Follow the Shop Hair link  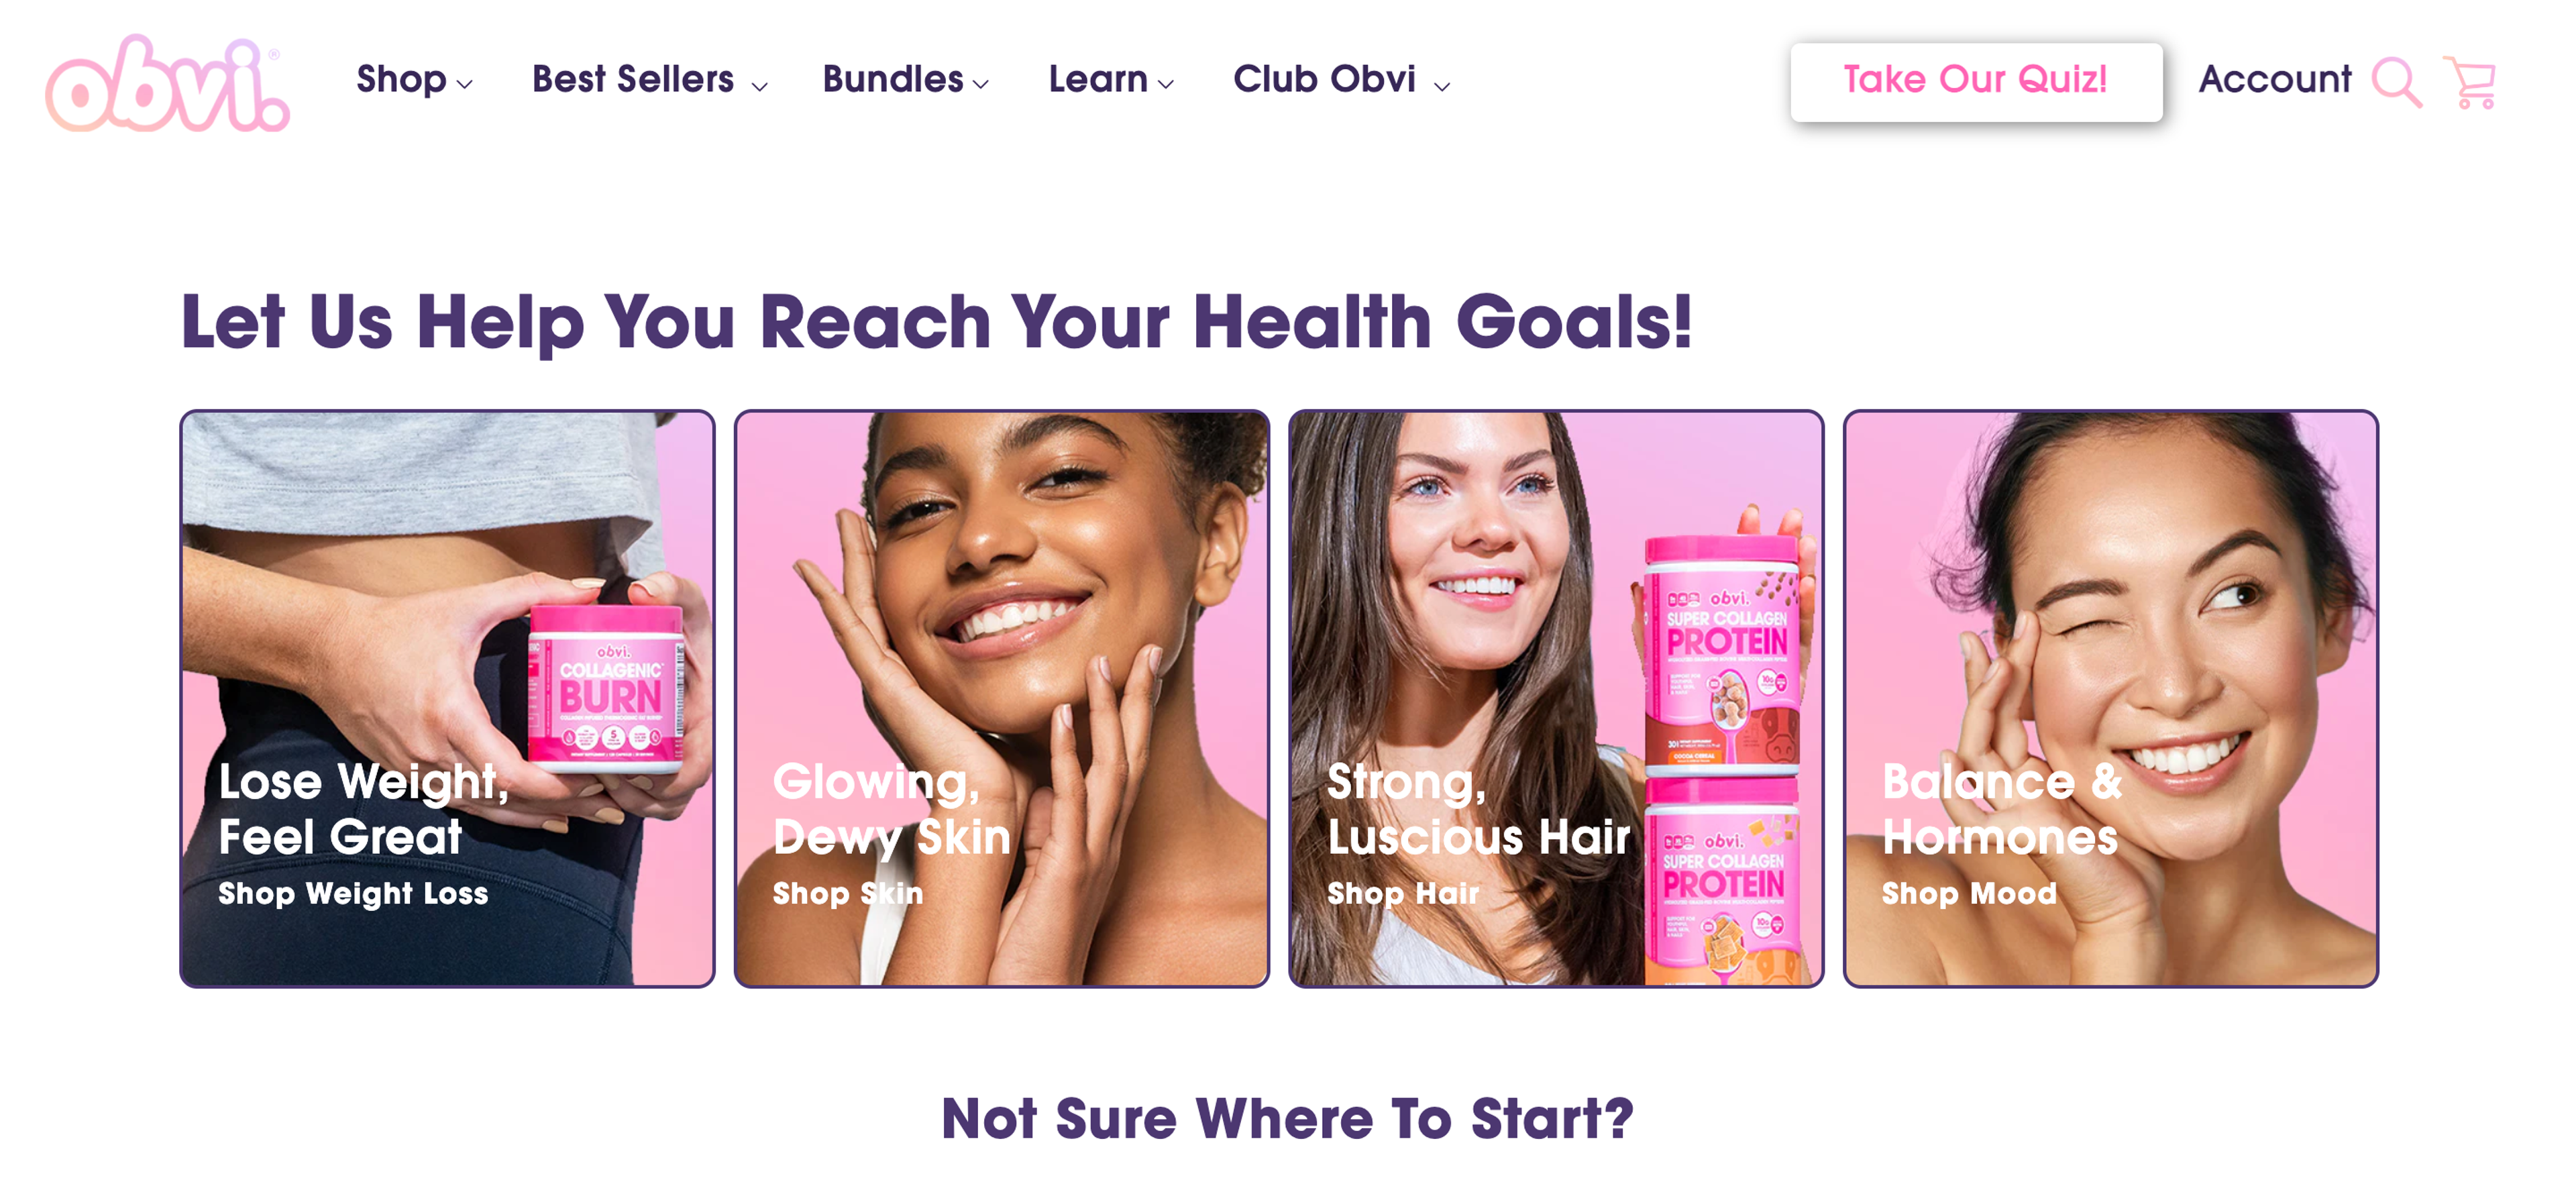1402,892
